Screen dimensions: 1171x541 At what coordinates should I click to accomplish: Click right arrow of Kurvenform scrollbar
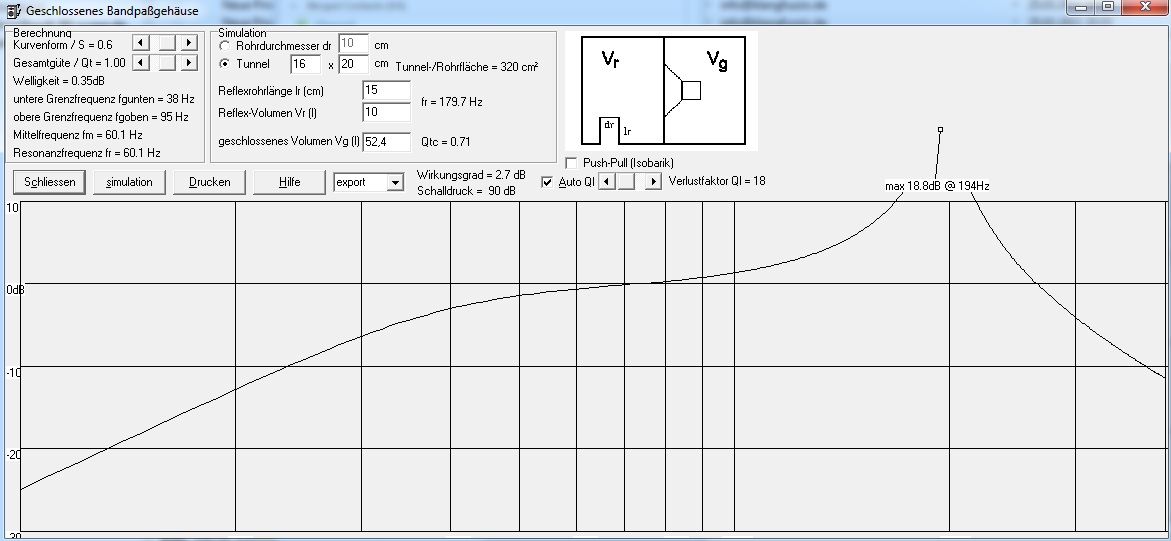click(188, 43)
